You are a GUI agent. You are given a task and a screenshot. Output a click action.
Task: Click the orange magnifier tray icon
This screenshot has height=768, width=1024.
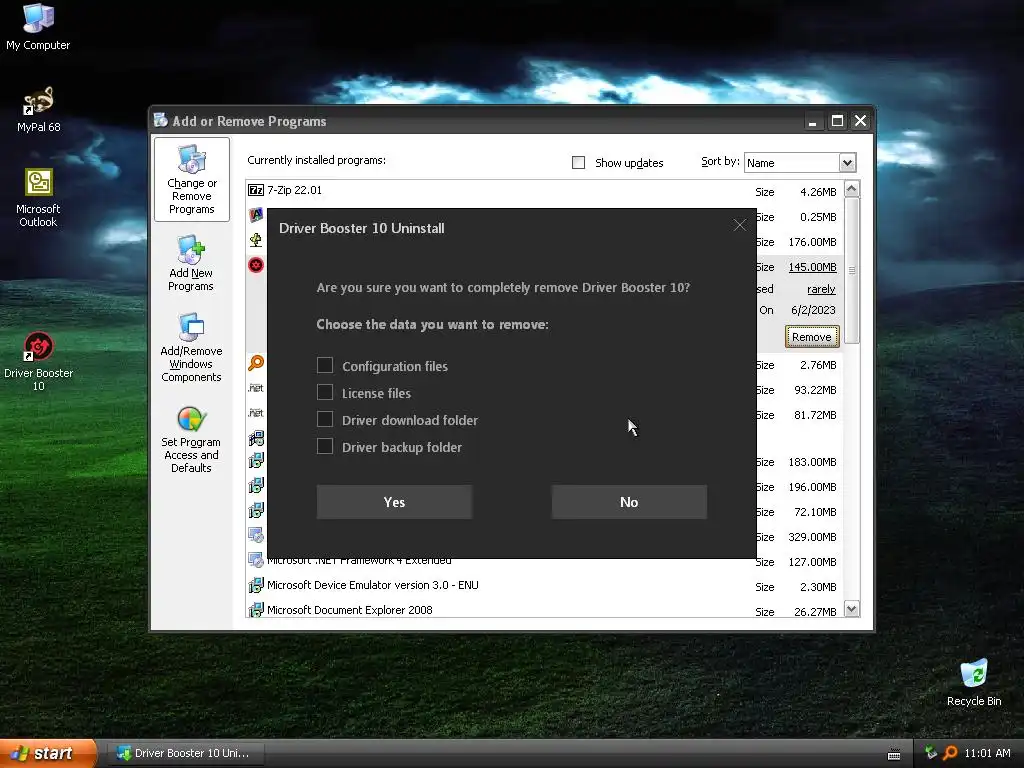(950, 753)
